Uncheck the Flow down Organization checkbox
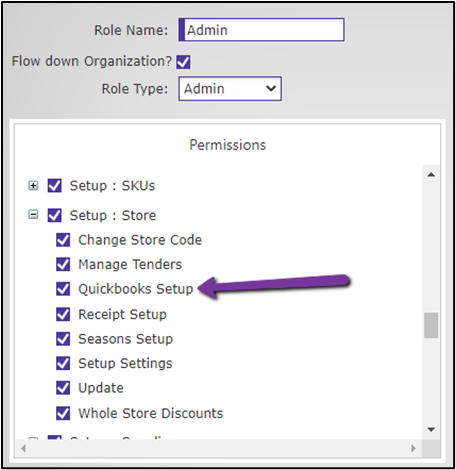 tap(183, 62)
